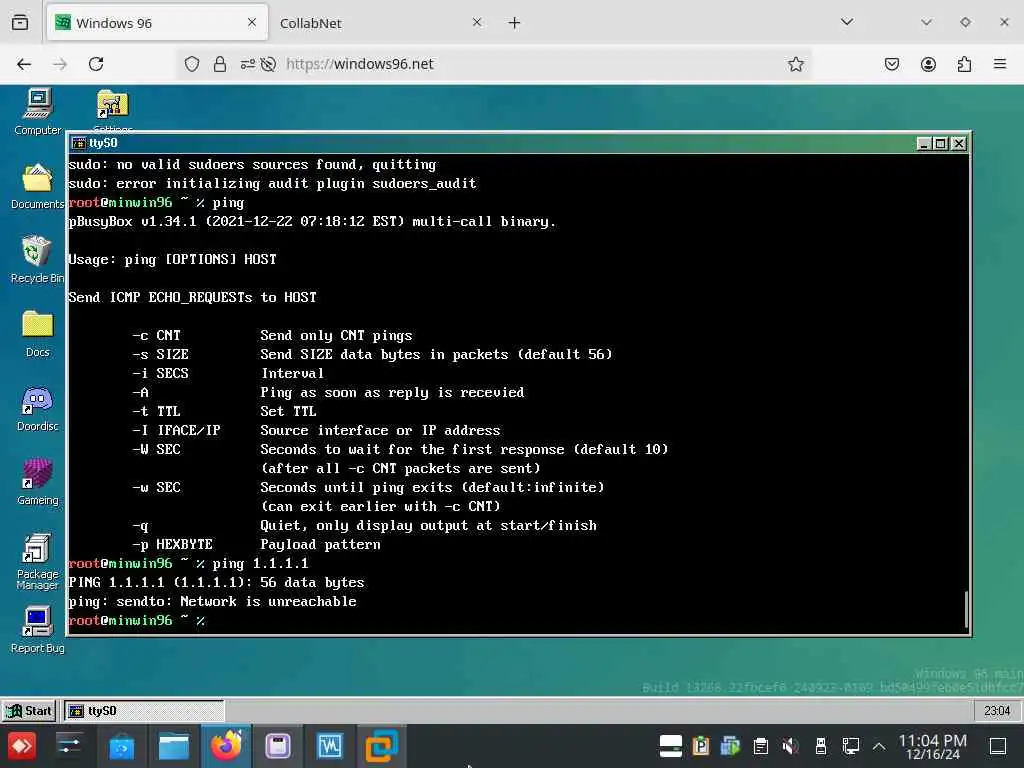Select the ttyS0 taskbar entry

[x=144, y=711]
